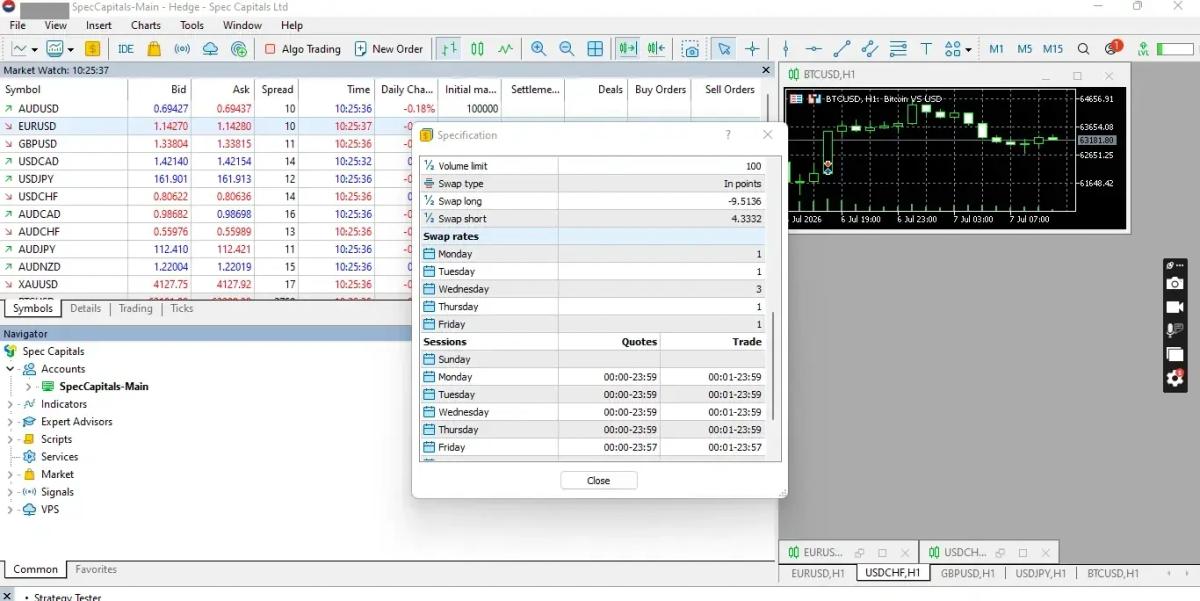Viewport: 1200px width, 601px height.
Task: Open the File menu
Action: [18, 25]
